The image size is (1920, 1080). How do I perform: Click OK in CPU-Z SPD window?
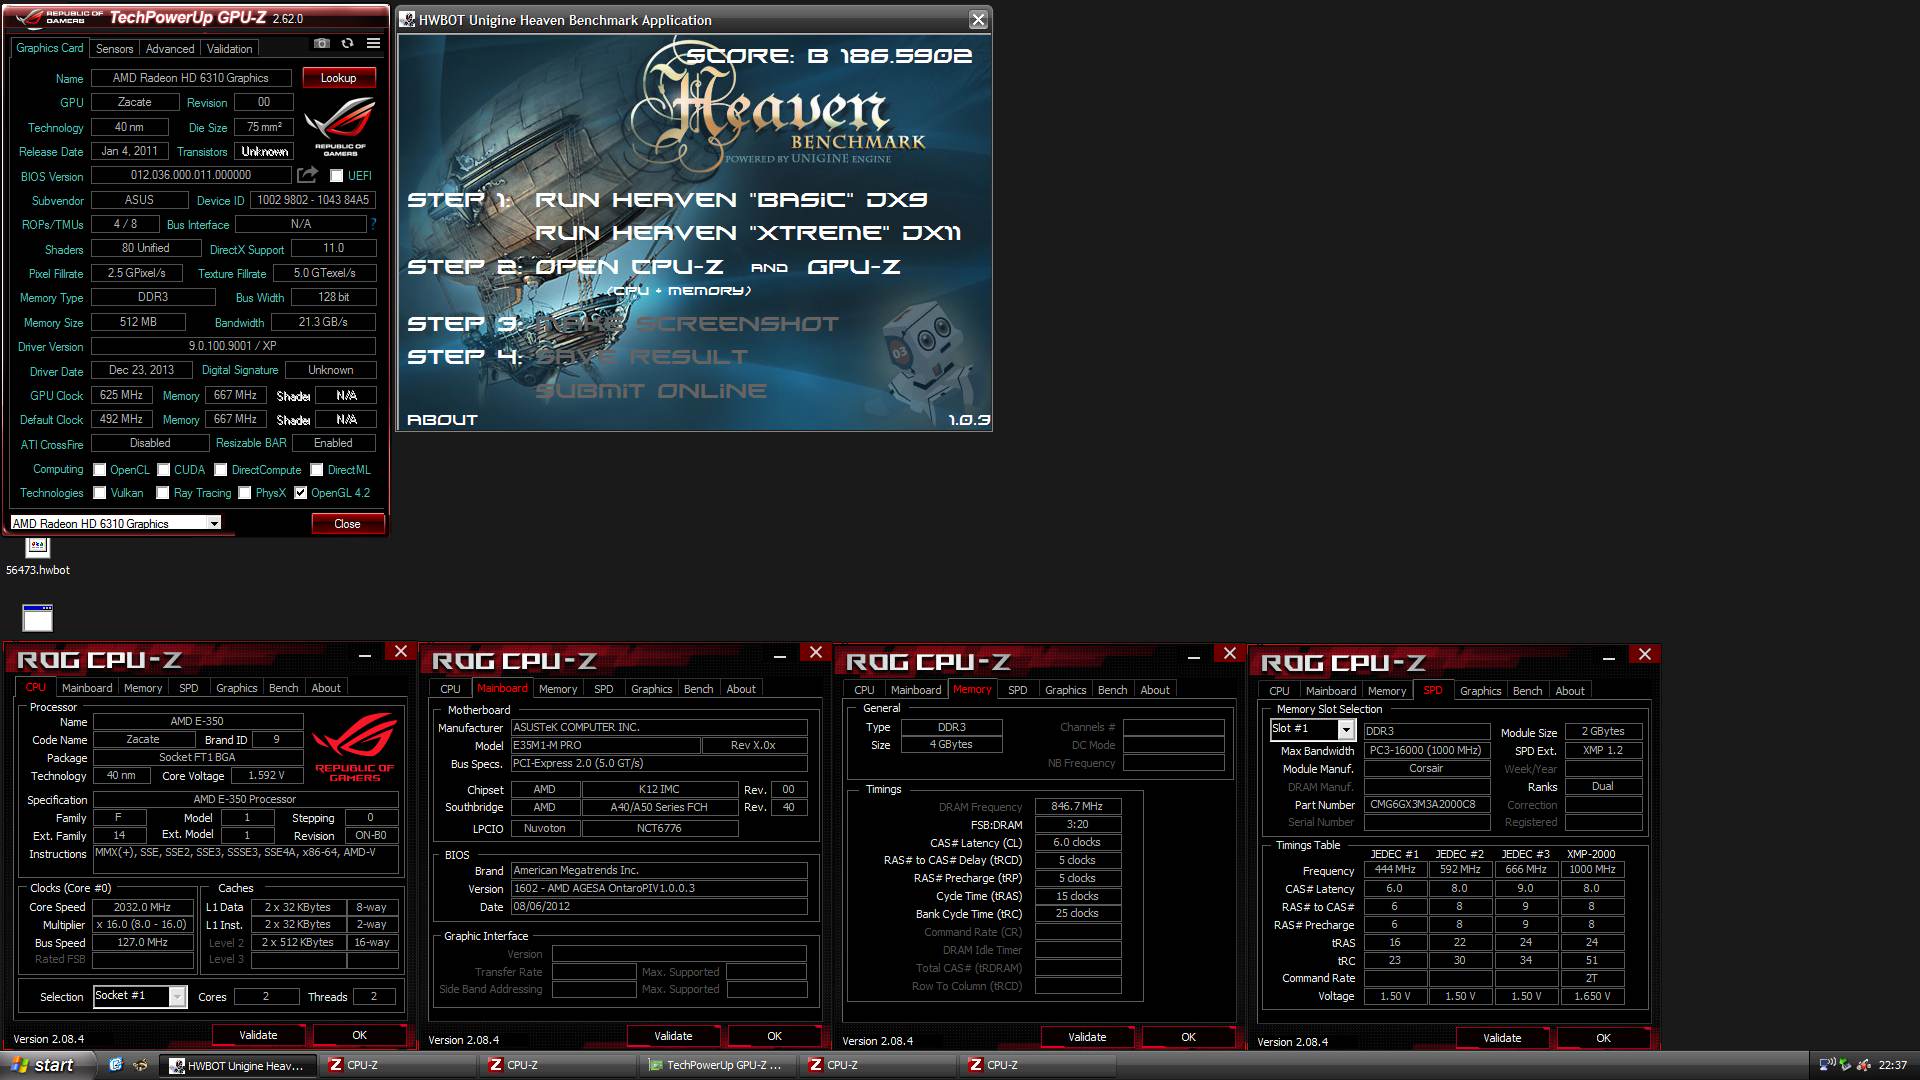1603,1038
